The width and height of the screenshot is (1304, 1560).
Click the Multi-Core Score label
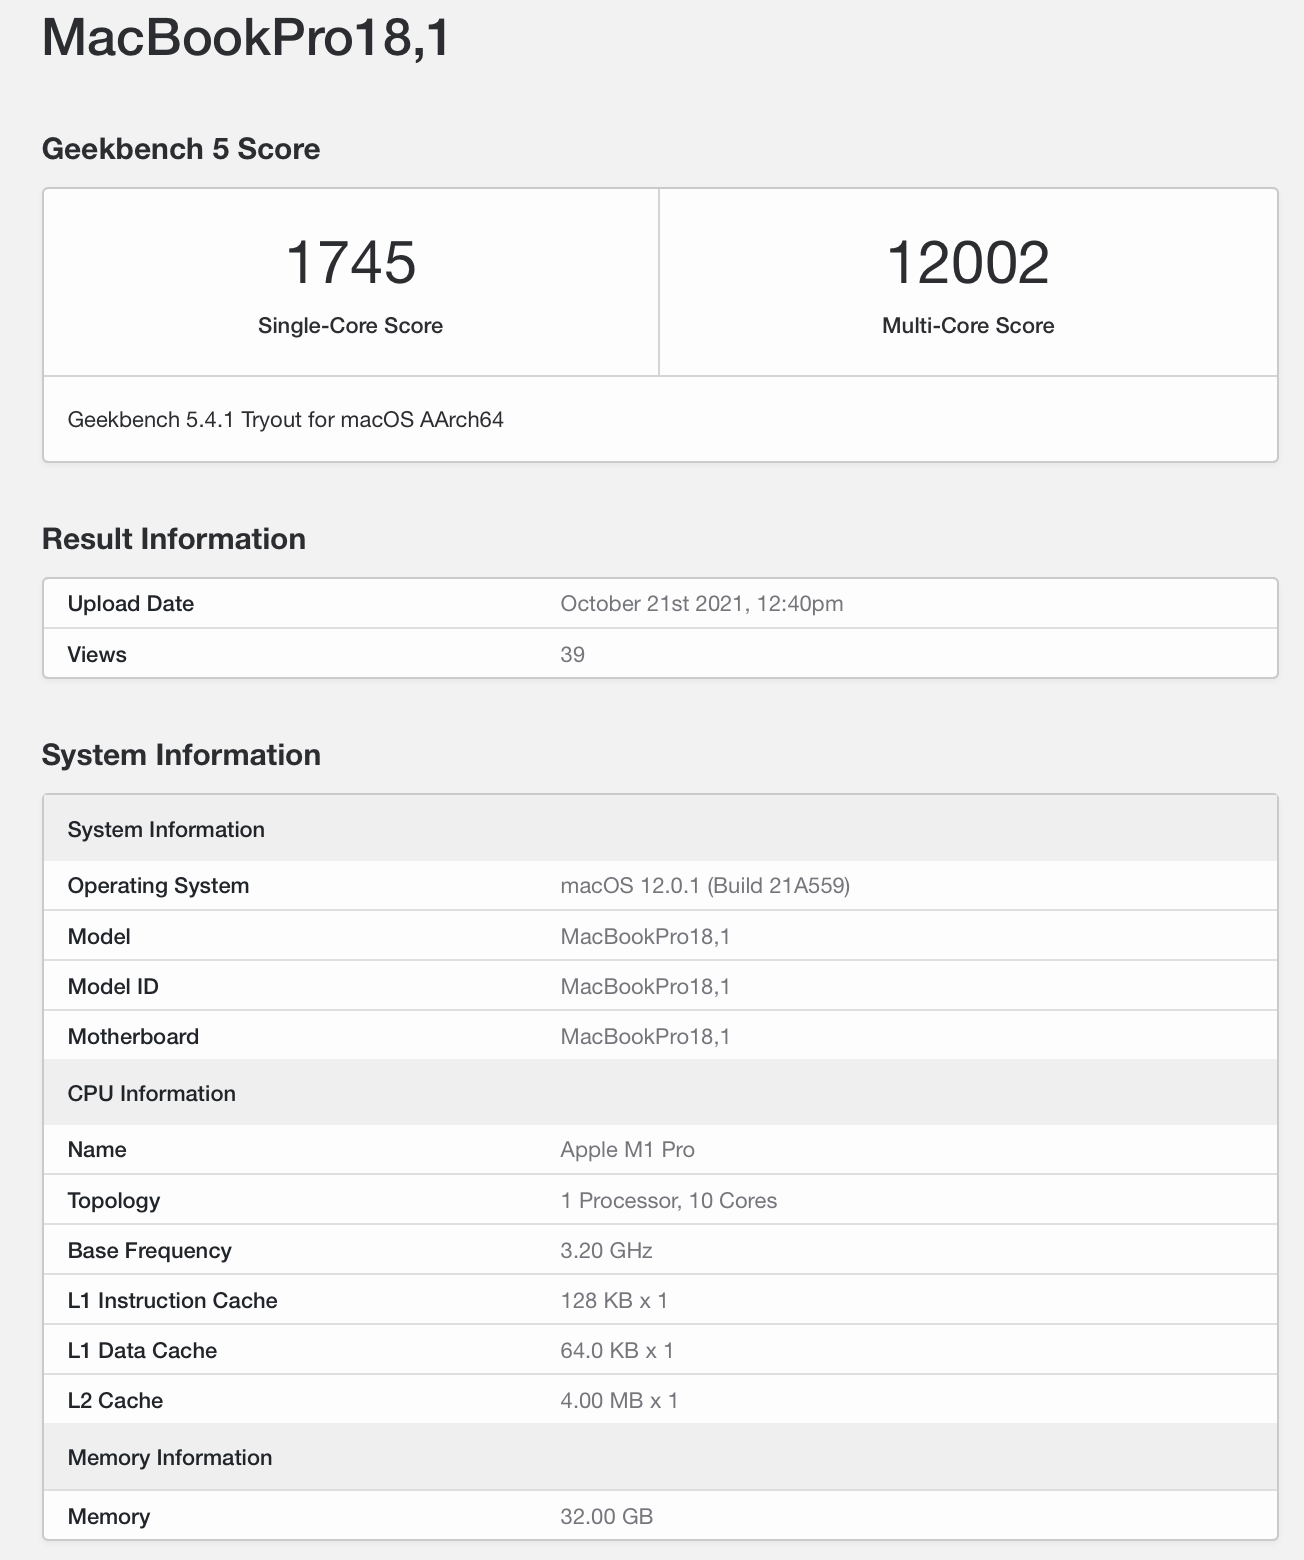point(967,326)
